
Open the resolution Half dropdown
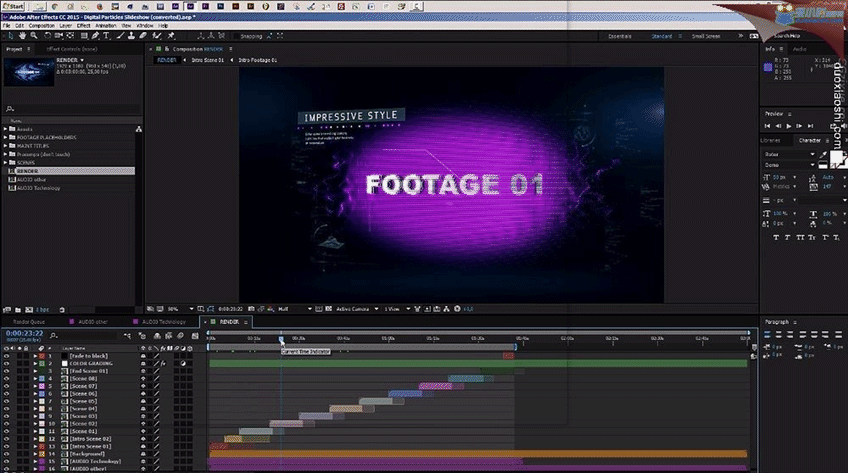point(295,309)
